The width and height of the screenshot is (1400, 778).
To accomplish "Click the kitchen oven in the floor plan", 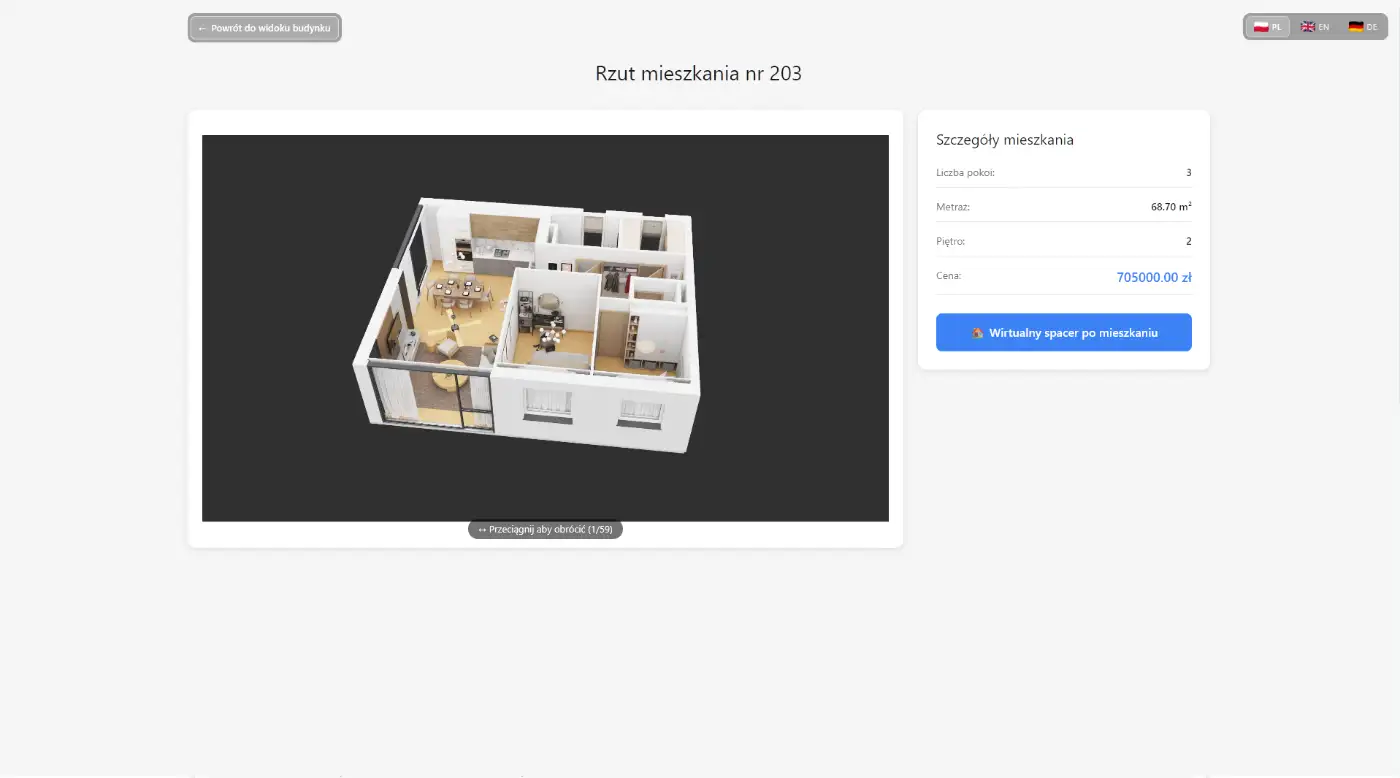I will click(x=462, y=251).
